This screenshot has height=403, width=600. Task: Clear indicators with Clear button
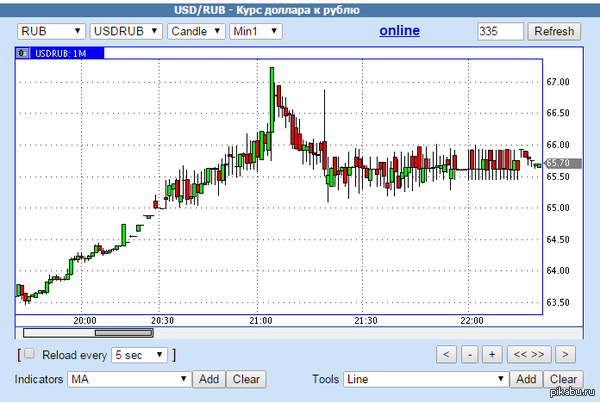click(x=246, y=379)
